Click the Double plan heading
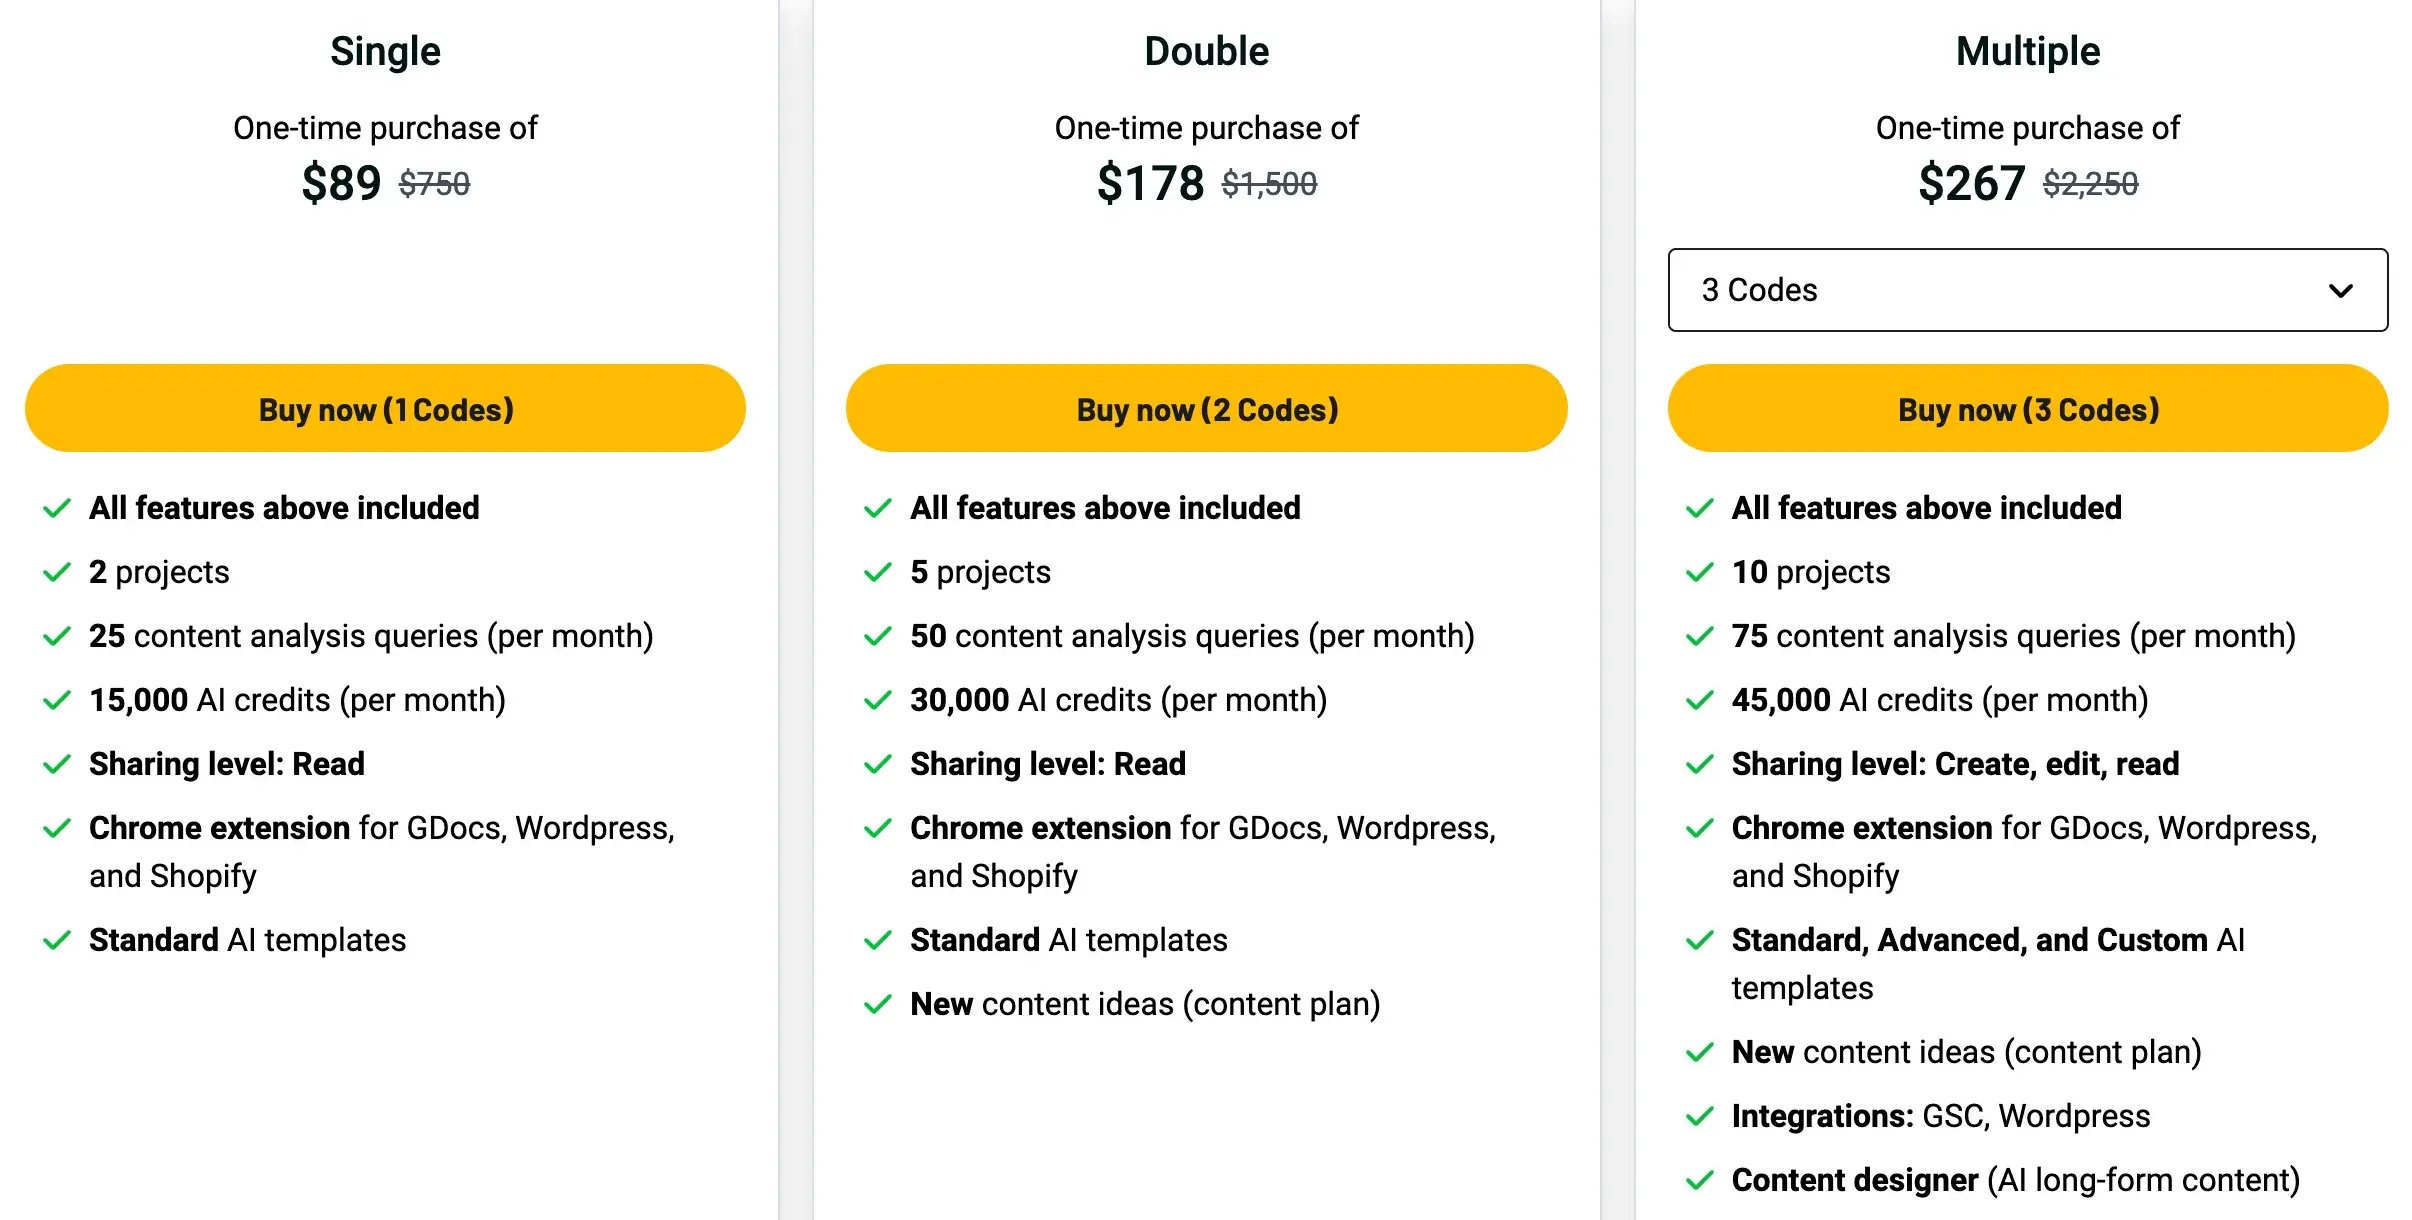The height and width of the screenshot is (1220, 2412). pyautogui.click(x=1206, y=51)
